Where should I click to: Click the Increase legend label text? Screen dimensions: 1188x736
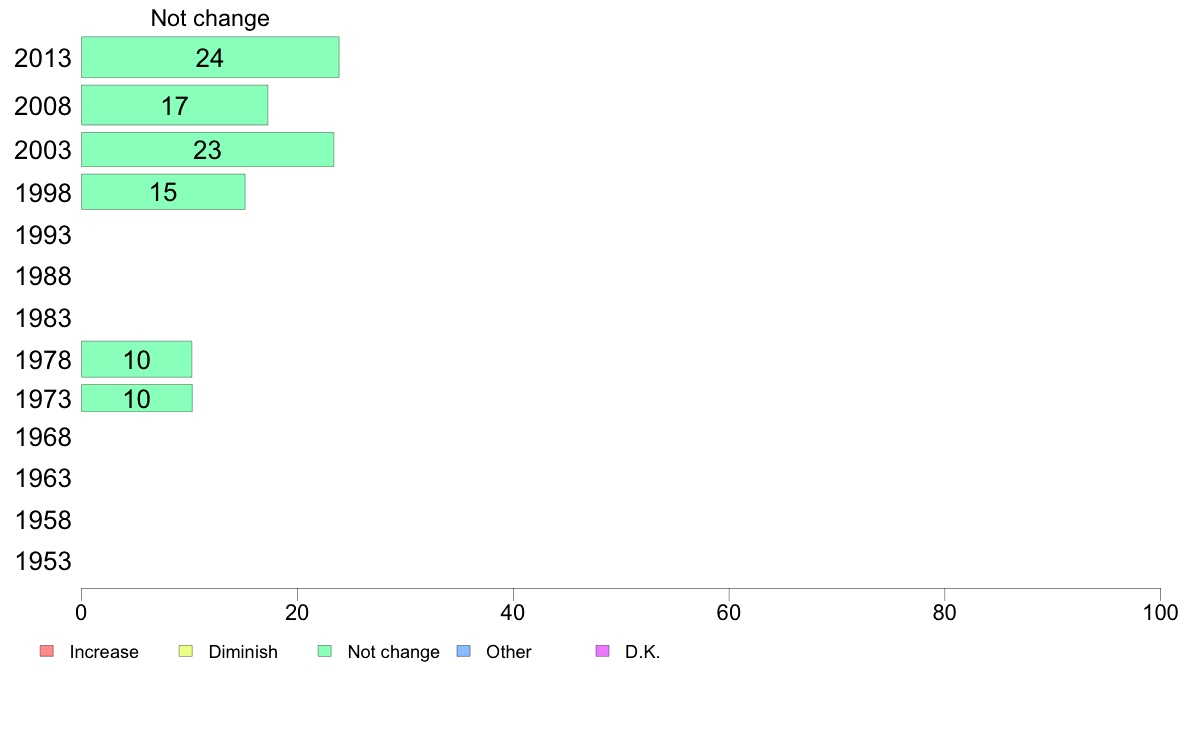[x=104, y=652]
